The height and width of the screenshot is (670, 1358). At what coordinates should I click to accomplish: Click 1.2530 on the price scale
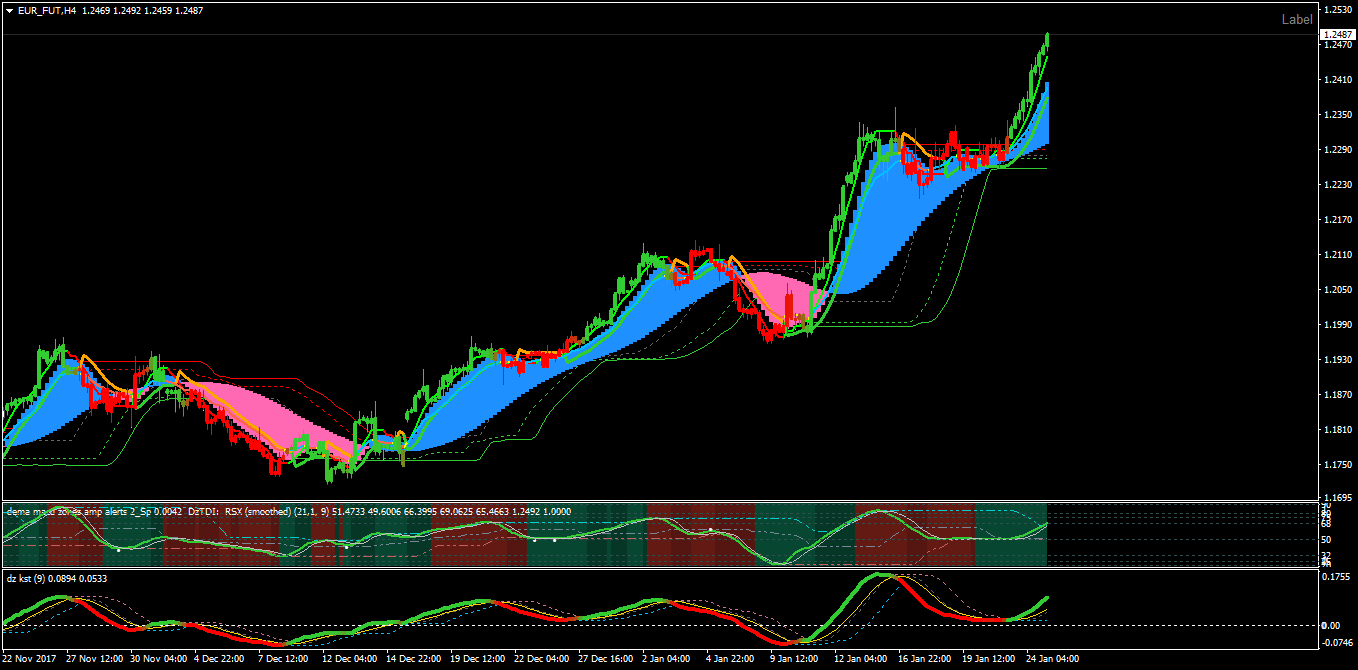tap(1338, 10)
